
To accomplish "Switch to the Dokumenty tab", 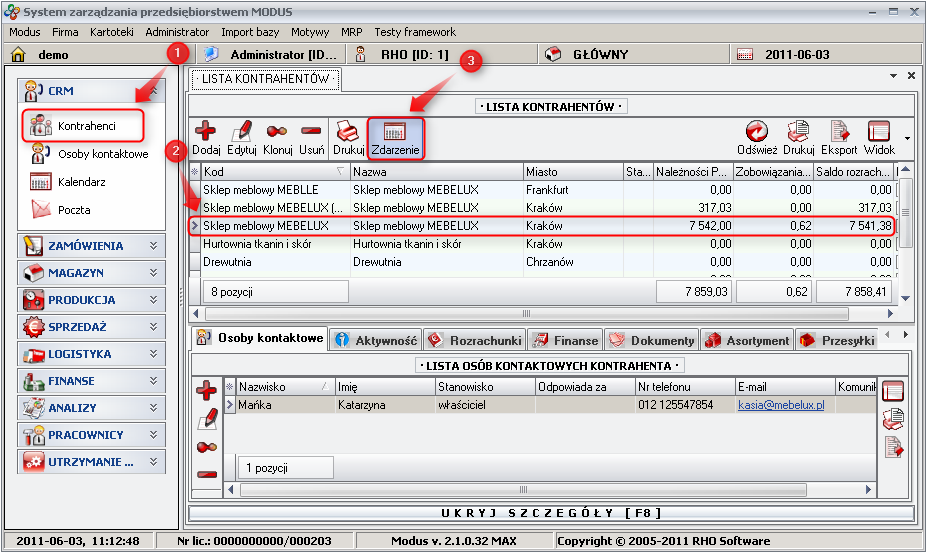I will click(650, 340).
